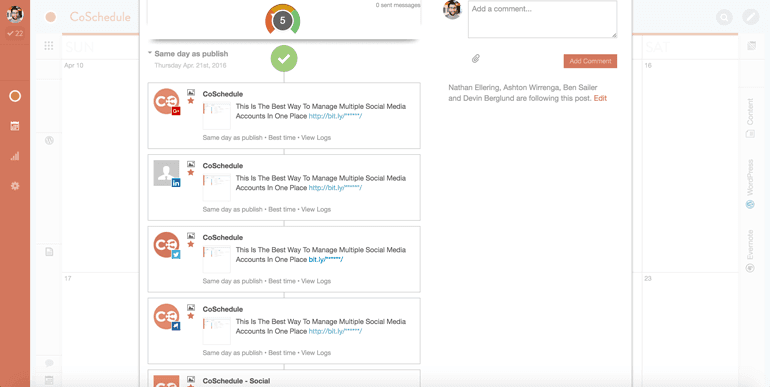Collapse the Same day as publish group
The image size is (770, 387).
(x=149, y=54)
